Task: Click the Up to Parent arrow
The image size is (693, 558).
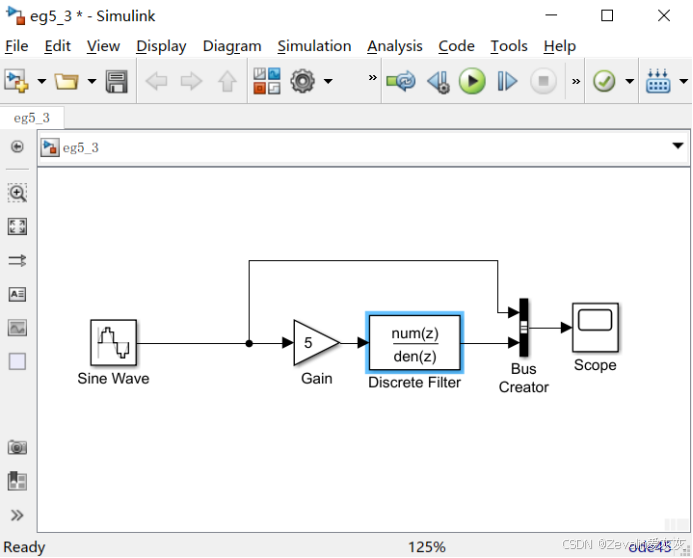Action: tap(227, 81)
